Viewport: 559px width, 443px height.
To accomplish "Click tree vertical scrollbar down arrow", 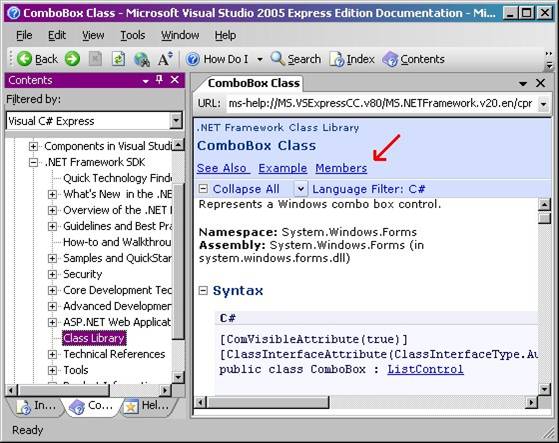I will tap(178, 377).
